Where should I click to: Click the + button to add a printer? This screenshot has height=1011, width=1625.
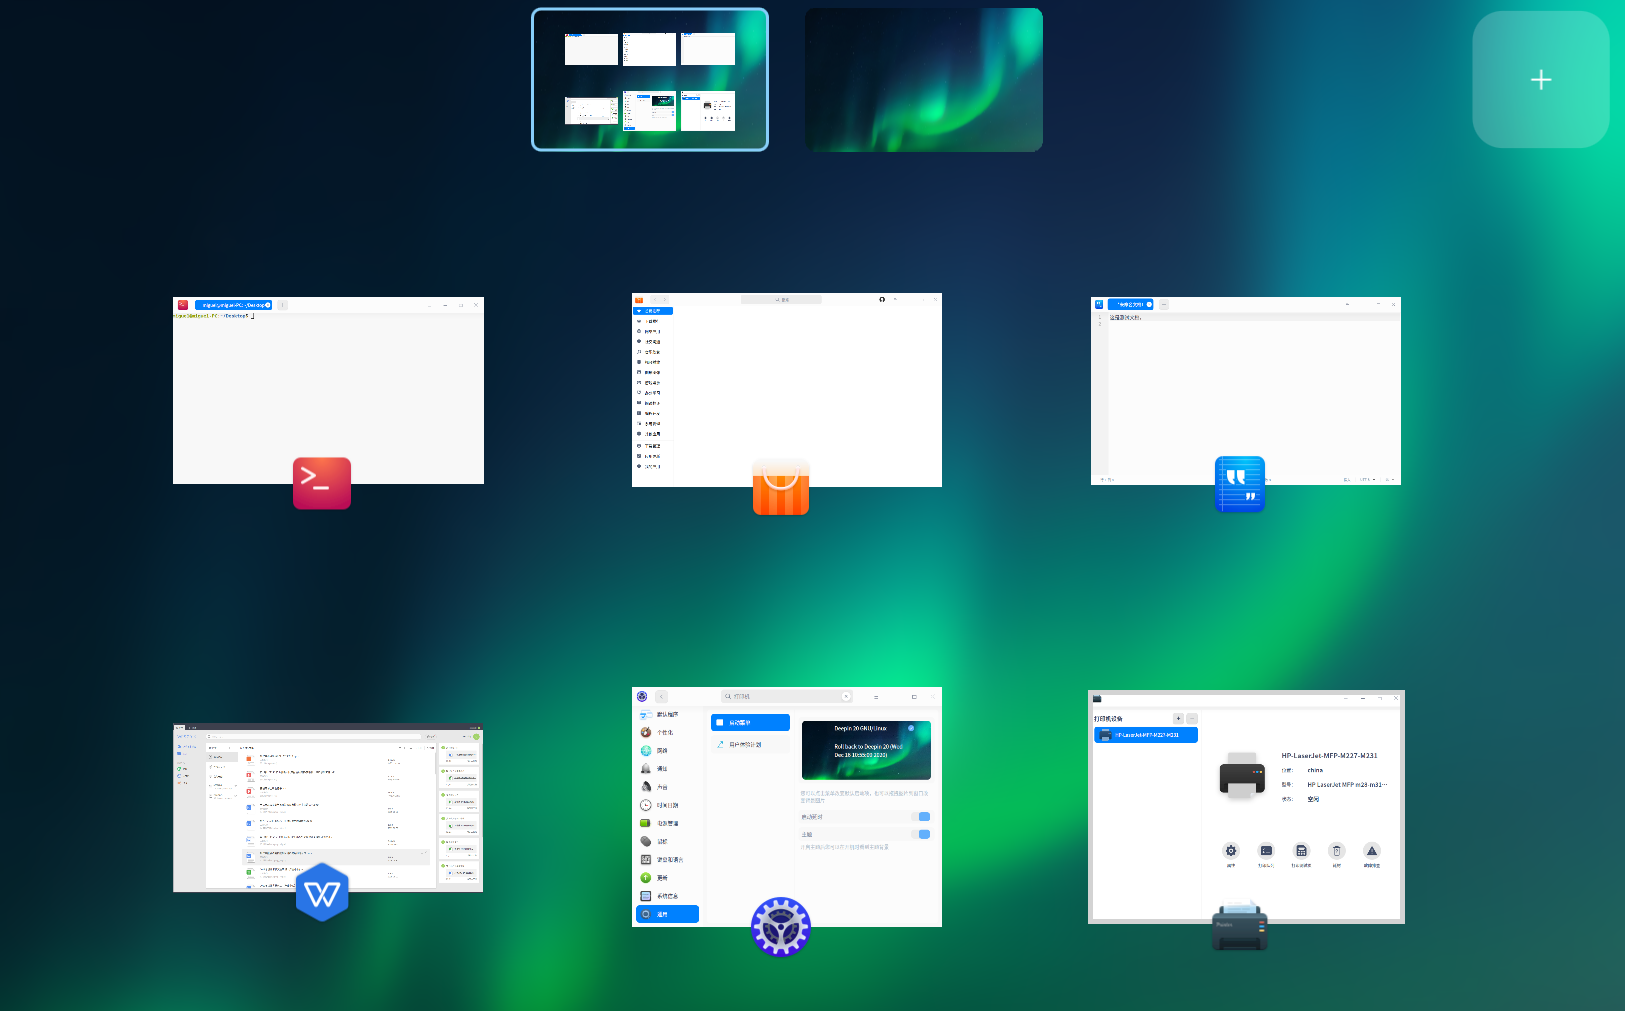click(1178, 718)
